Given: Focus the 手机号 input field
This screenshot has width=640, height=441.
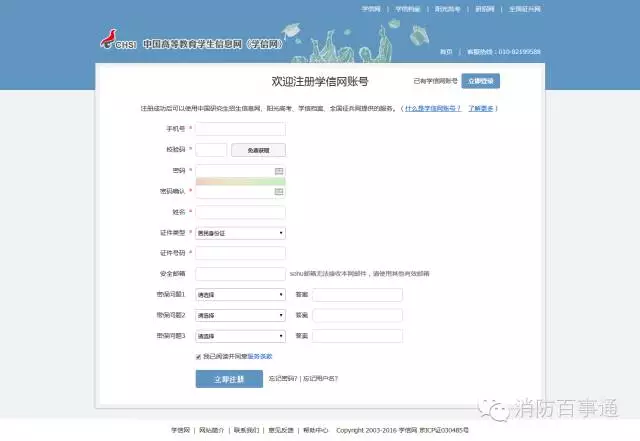Looking at the screenshot, I should click(x=240, y=129).
